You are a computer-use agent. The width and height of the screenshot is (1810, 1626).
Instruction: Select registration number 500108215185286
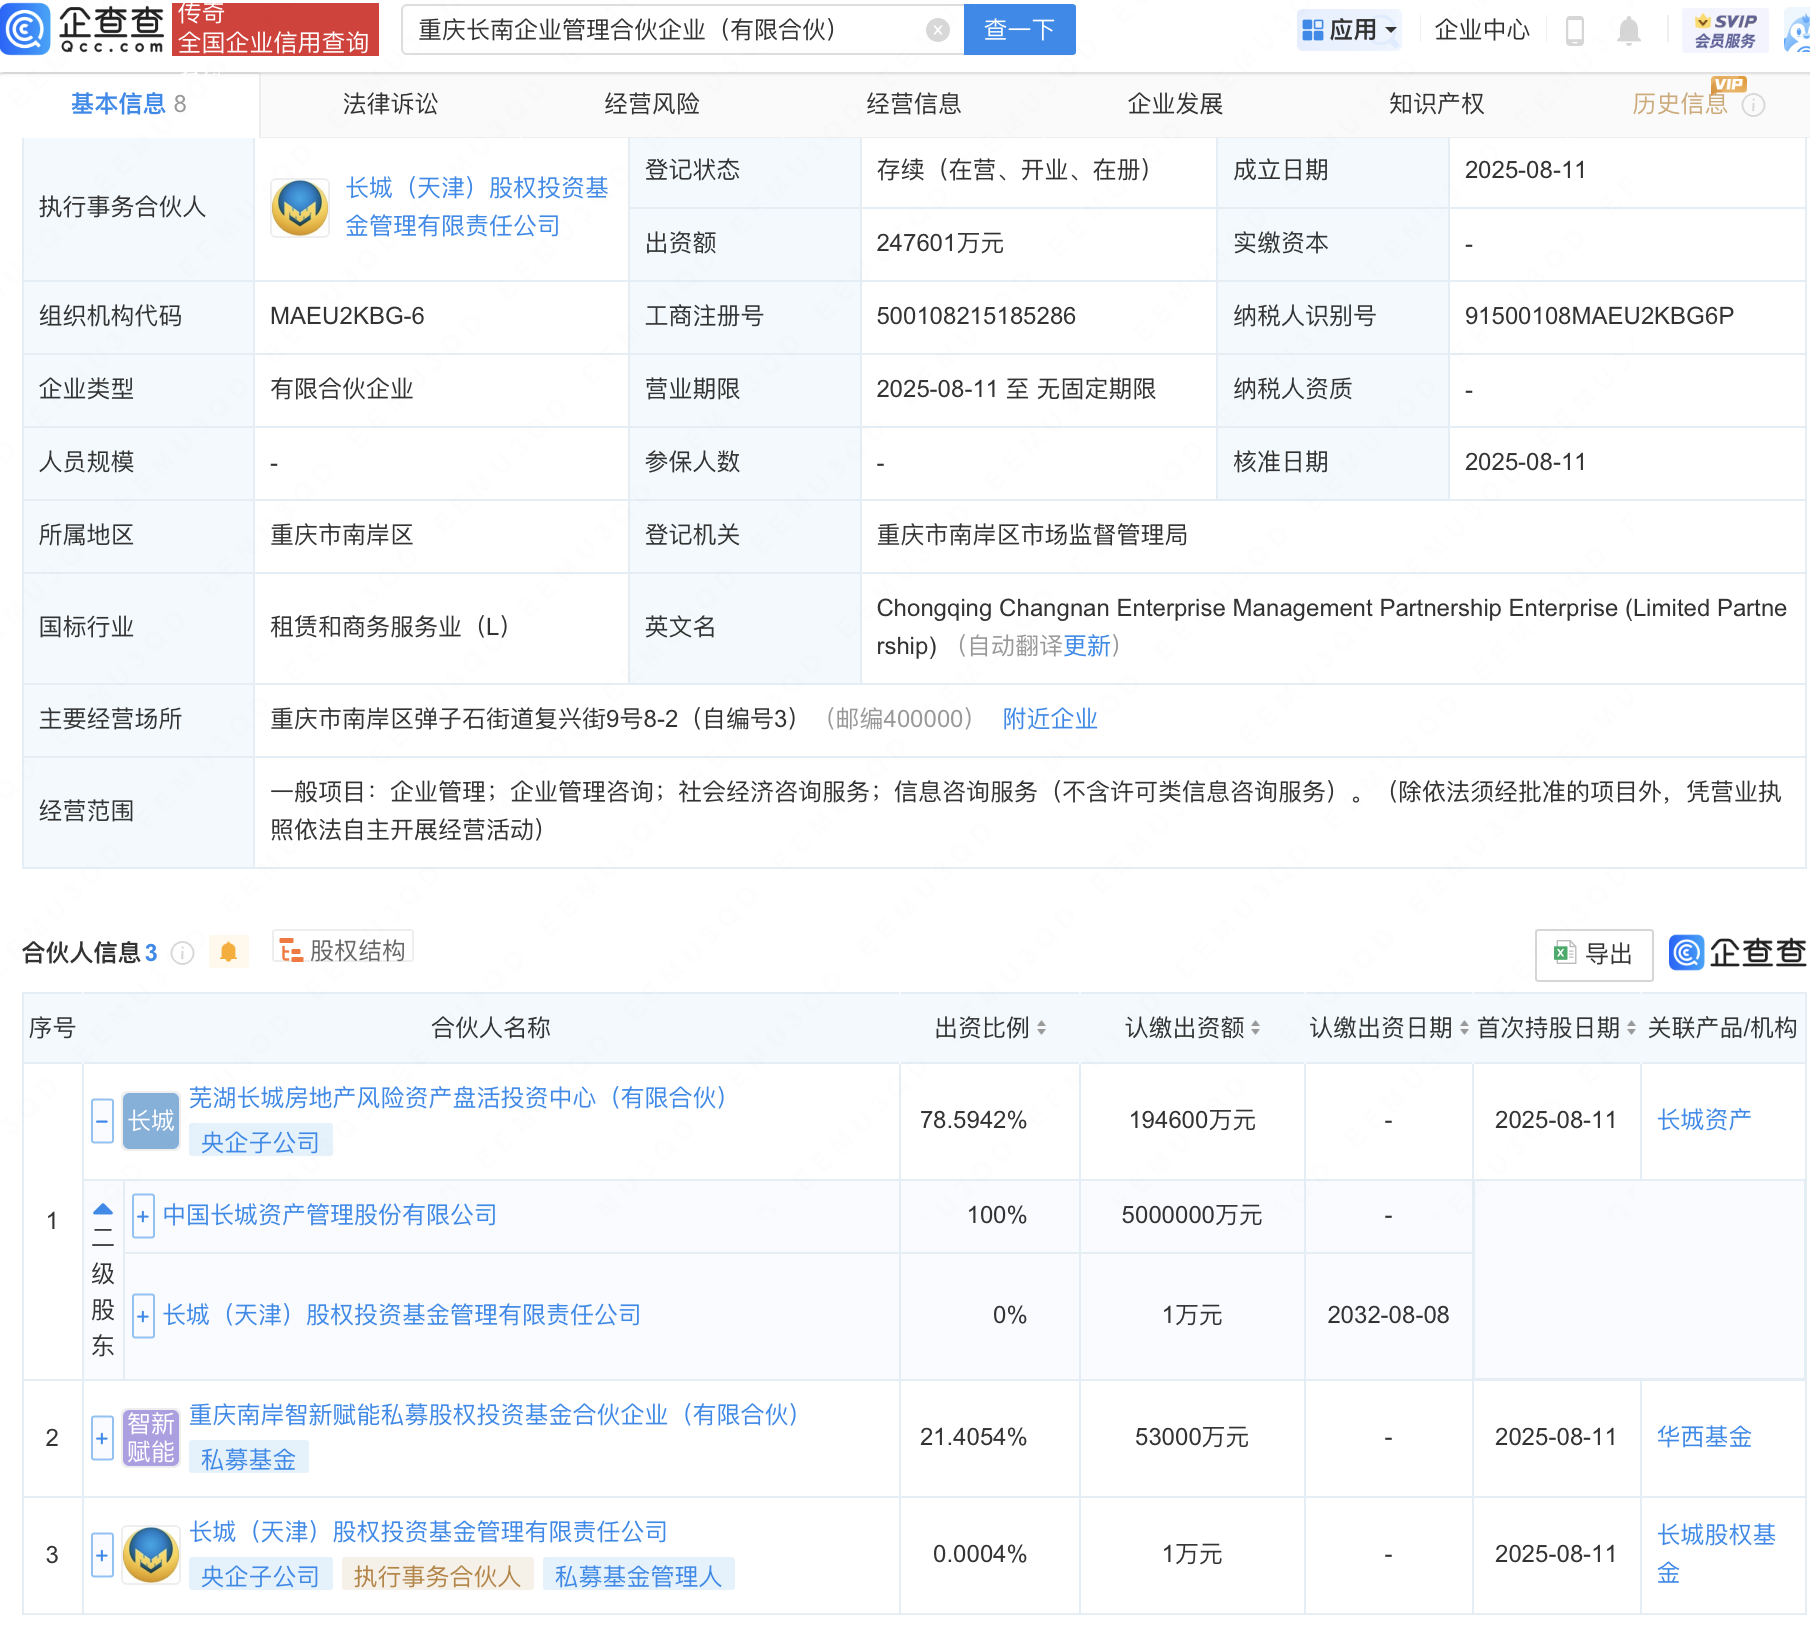(x=976, y=316)
